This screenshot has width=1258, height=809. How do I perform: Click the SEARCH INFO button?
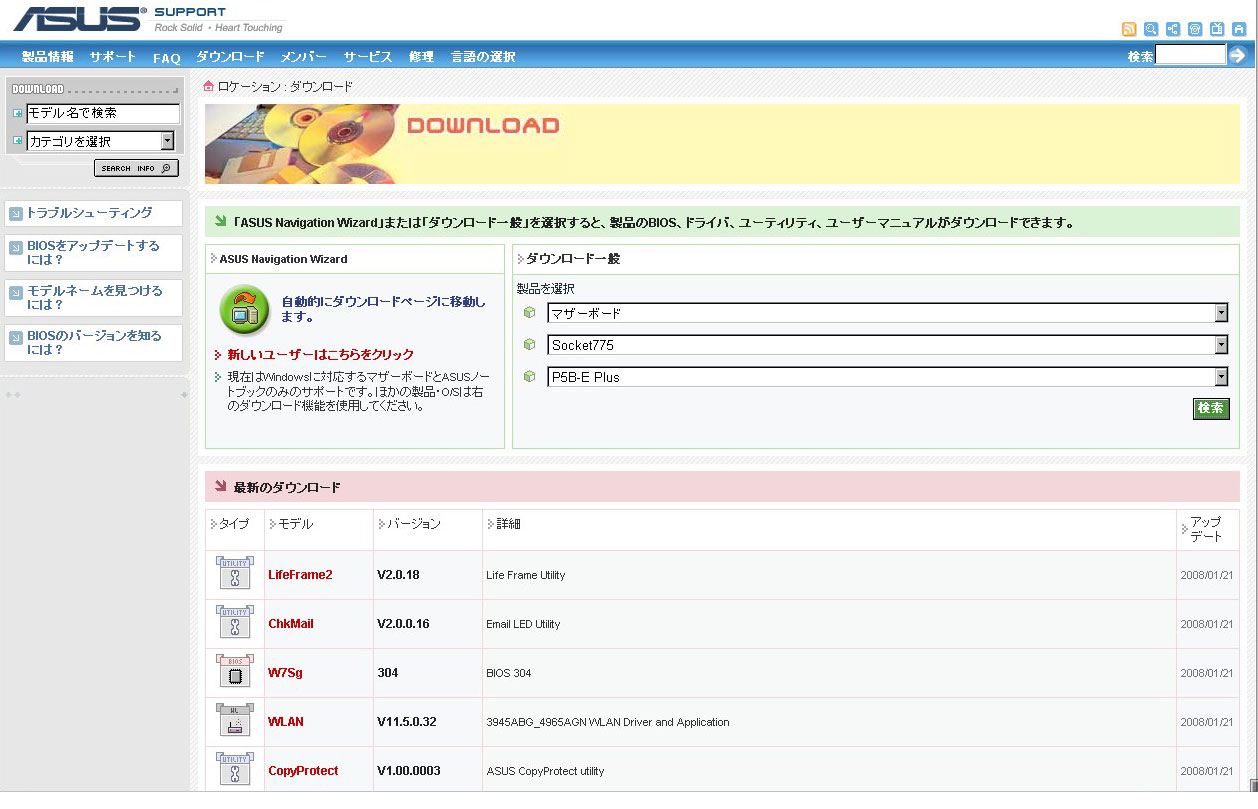pos(136,168)
